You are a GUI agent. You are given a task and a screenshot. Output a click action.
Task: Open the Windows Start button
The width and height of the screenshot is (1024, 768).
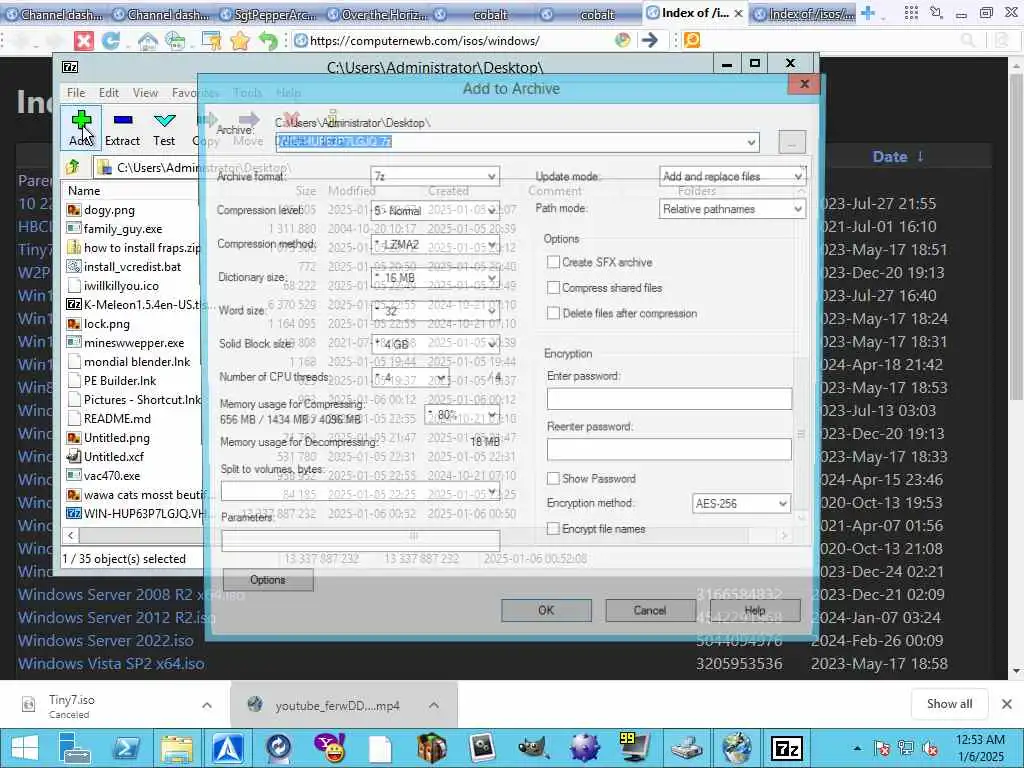25,748
